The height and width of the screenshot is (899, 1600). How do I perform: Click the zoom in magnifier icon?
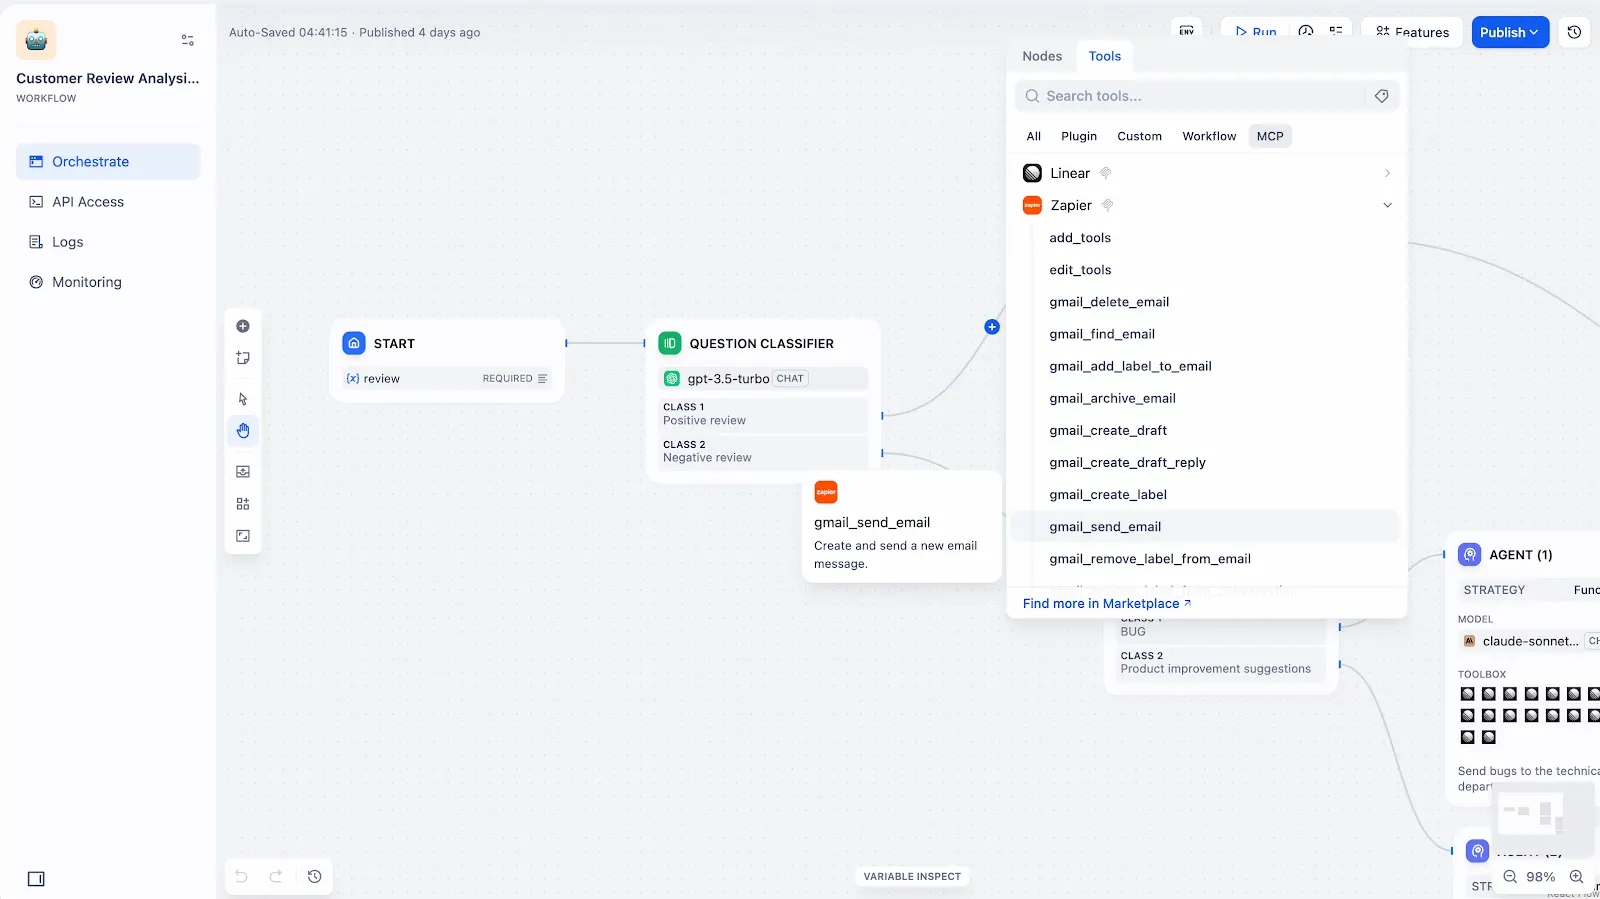tap(1577, 877)
